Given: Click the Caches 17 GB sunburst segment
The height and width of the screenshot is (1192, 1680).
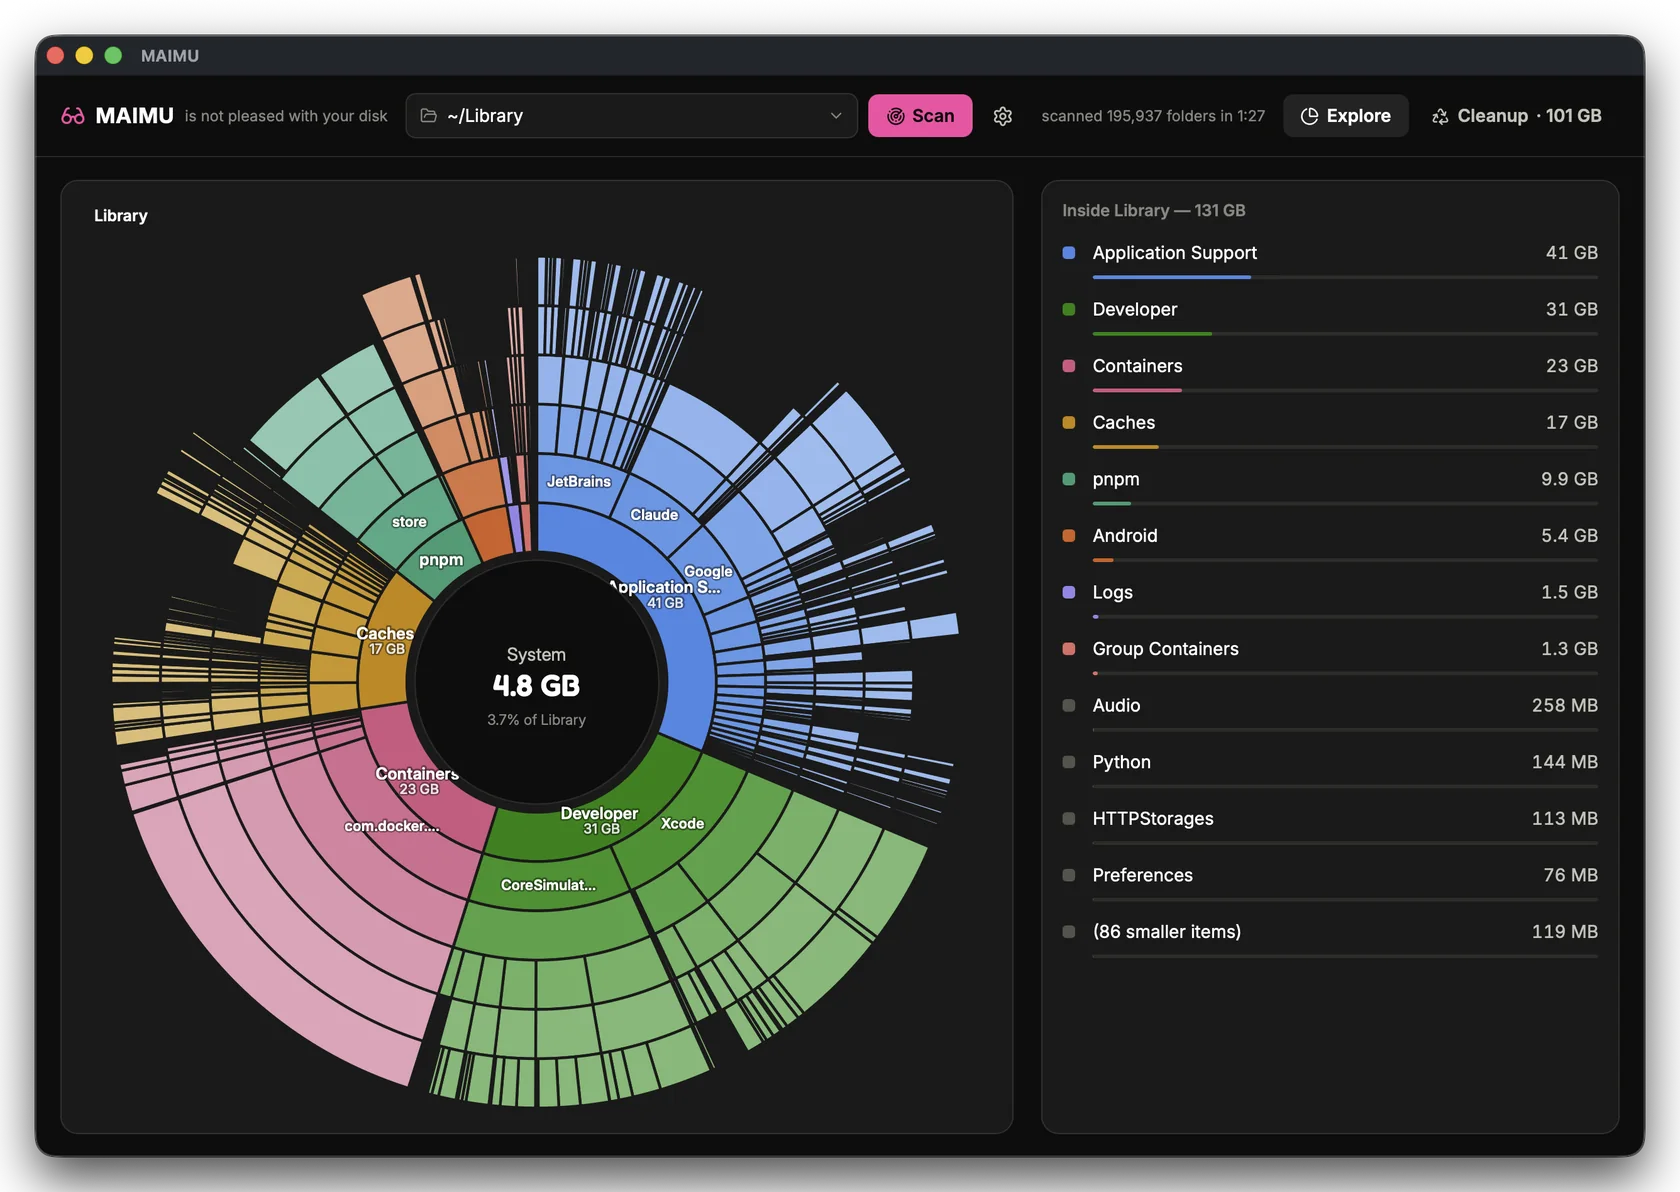Looking at the screenshot, I should click(x=385, y=641).
